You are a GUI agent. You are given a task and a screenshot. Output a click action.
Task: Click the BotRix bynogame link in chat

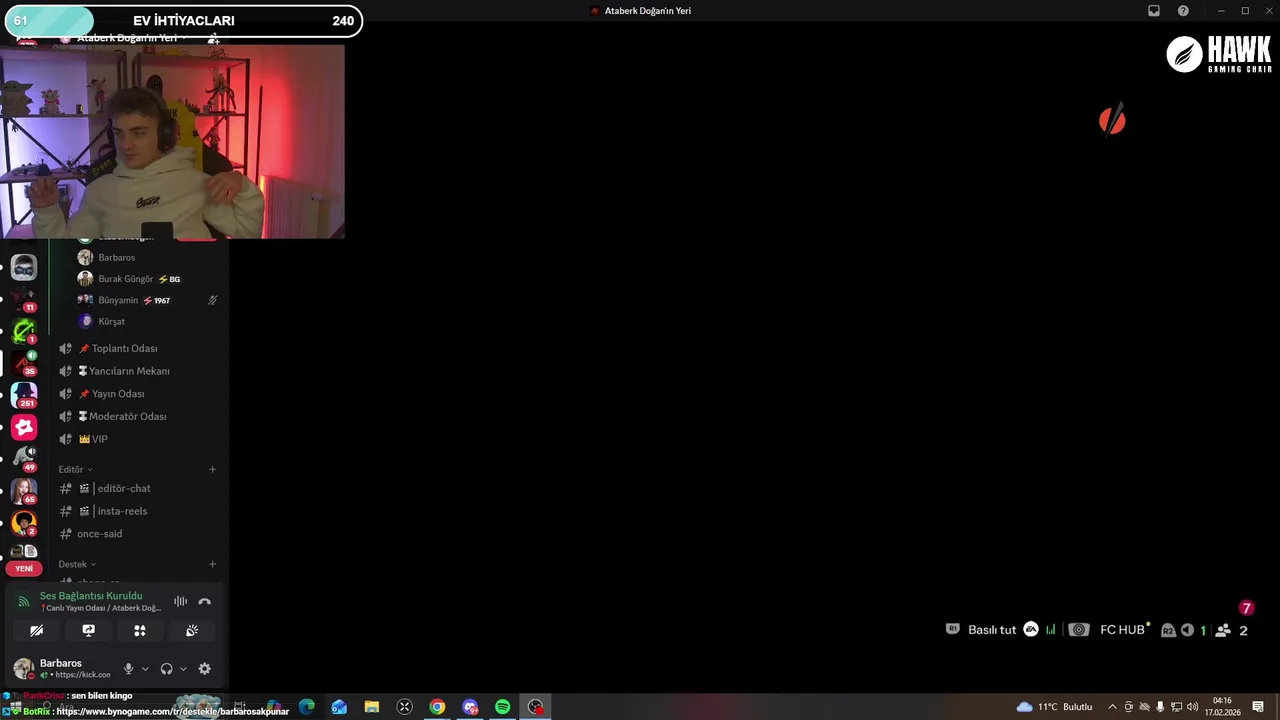(173, 711)
